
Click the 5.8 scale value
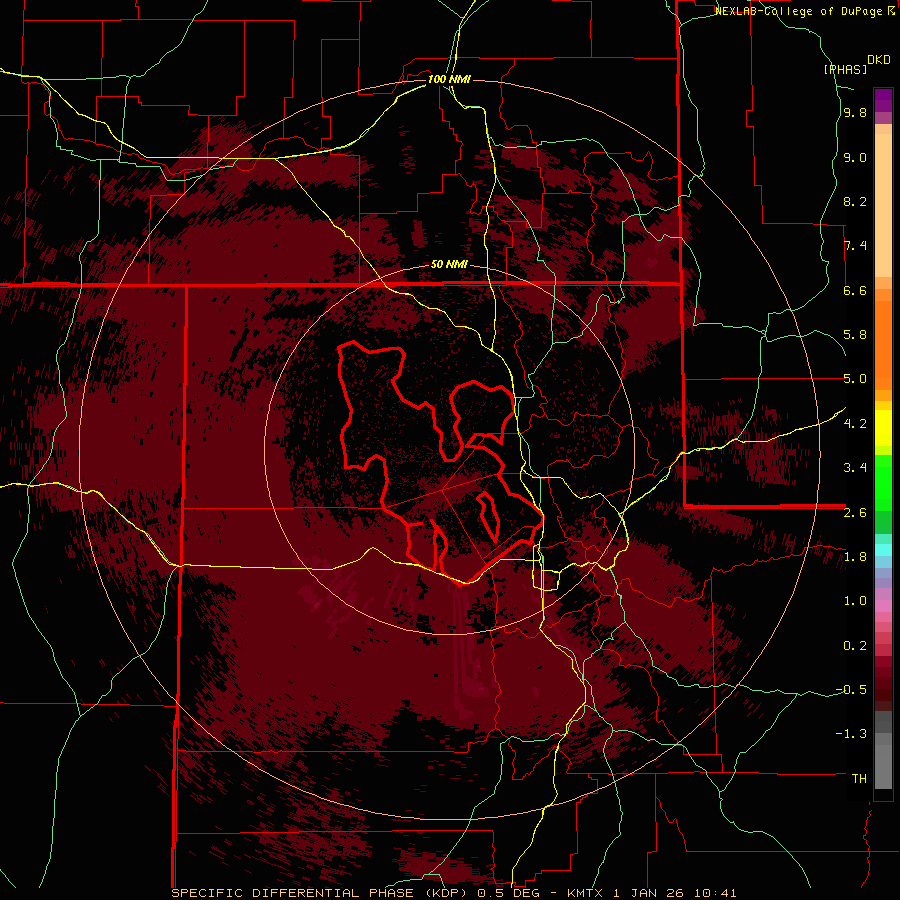(855, 335)
